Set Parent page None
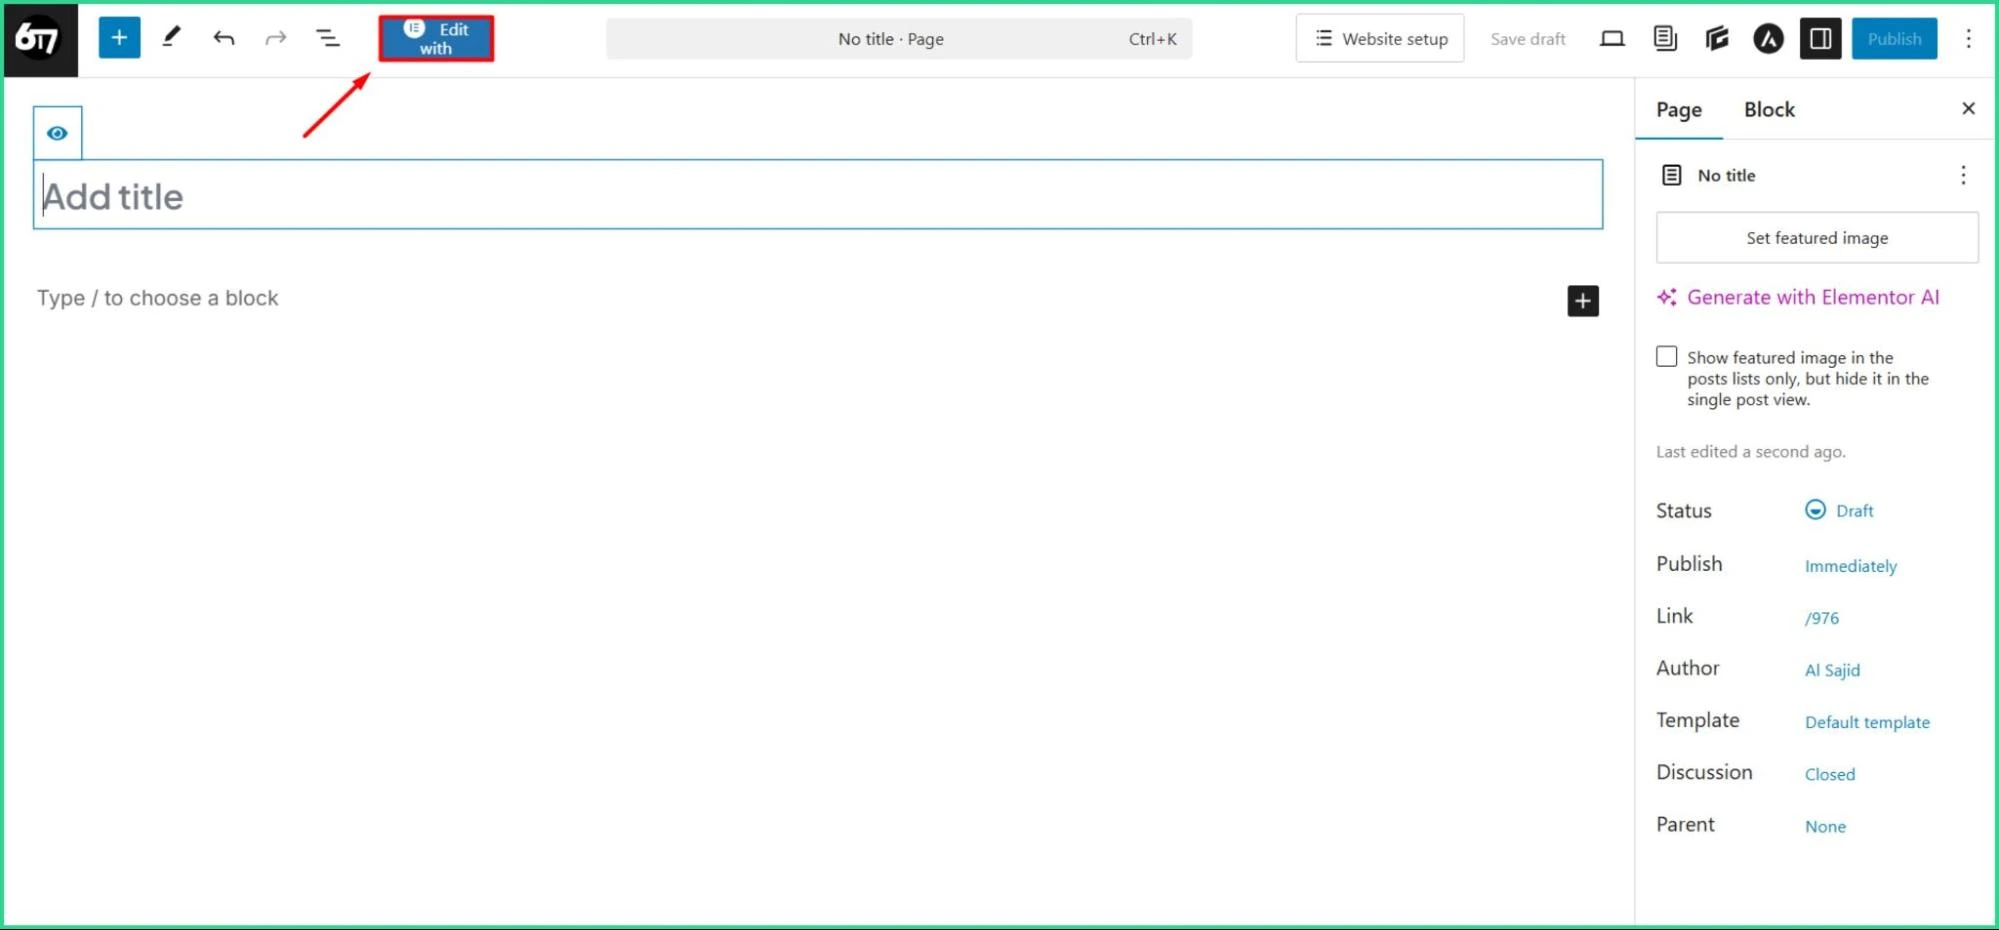 (1825, 826)
